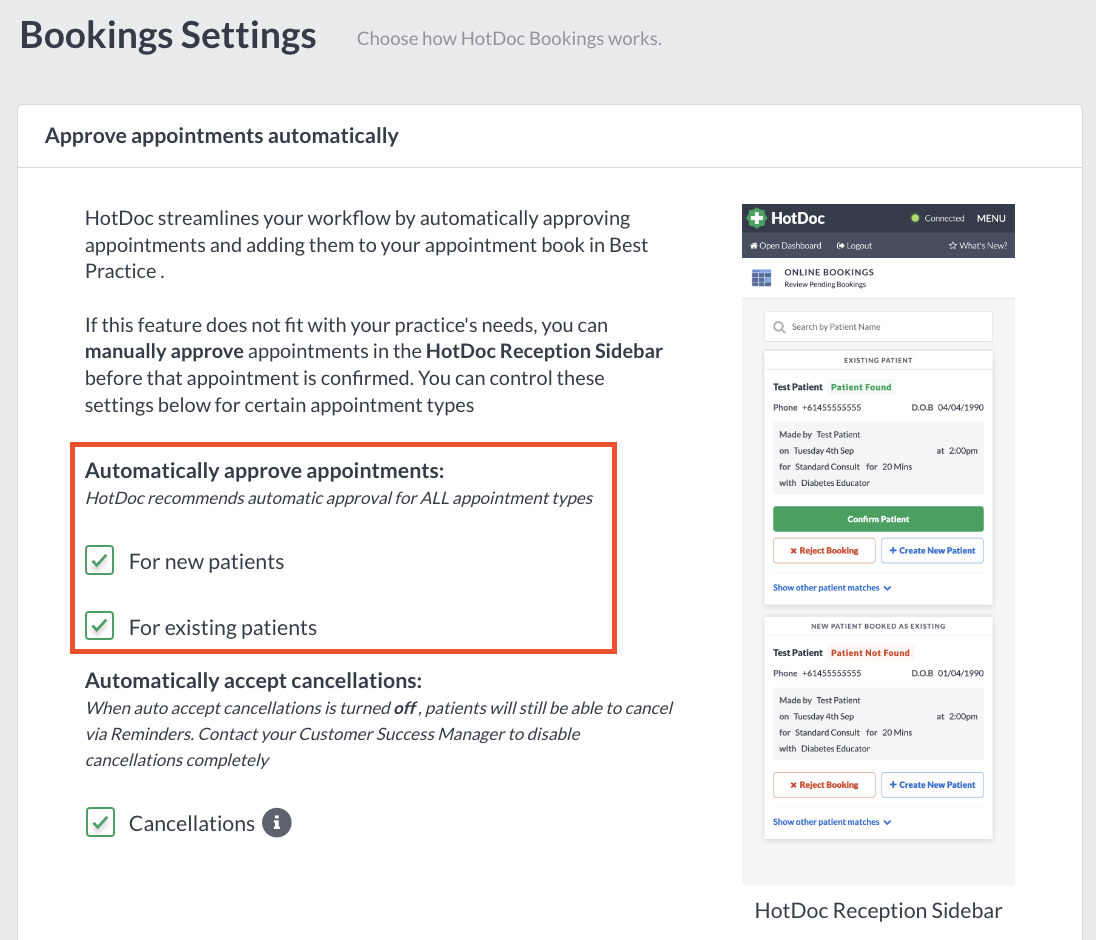Click the Cancellations info icon
This screenshot has width=1096, height=940.
tap(277, 823)
